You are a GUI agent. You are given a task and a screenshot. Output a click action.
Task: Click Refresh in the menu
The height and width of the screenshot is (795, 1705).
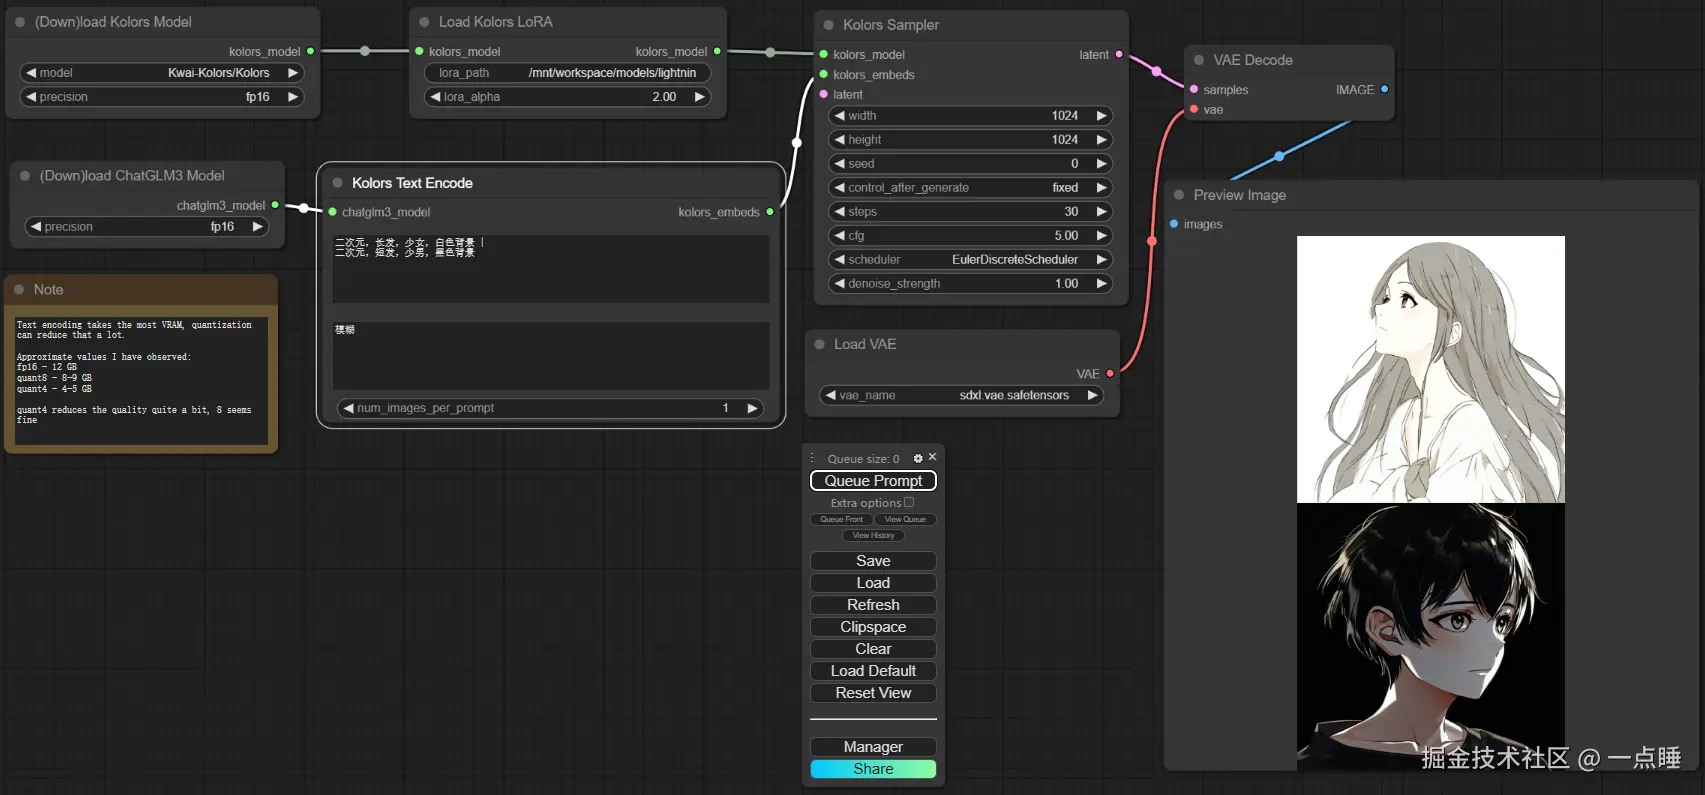(873, 605)
